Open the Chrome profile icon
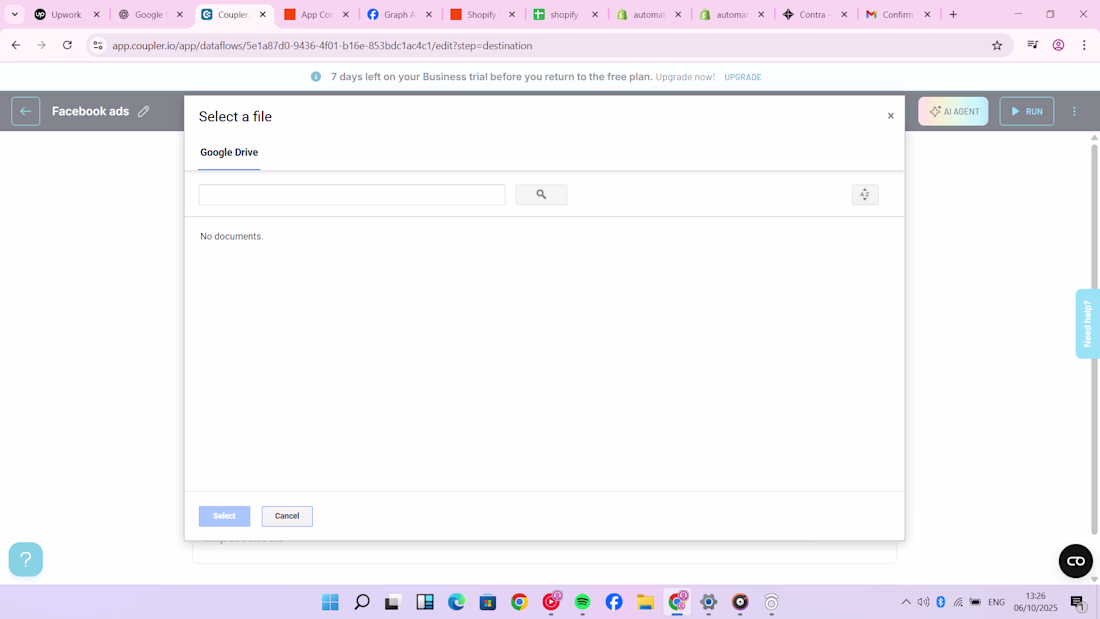Screen dimensions: 1100x619 1058,45
